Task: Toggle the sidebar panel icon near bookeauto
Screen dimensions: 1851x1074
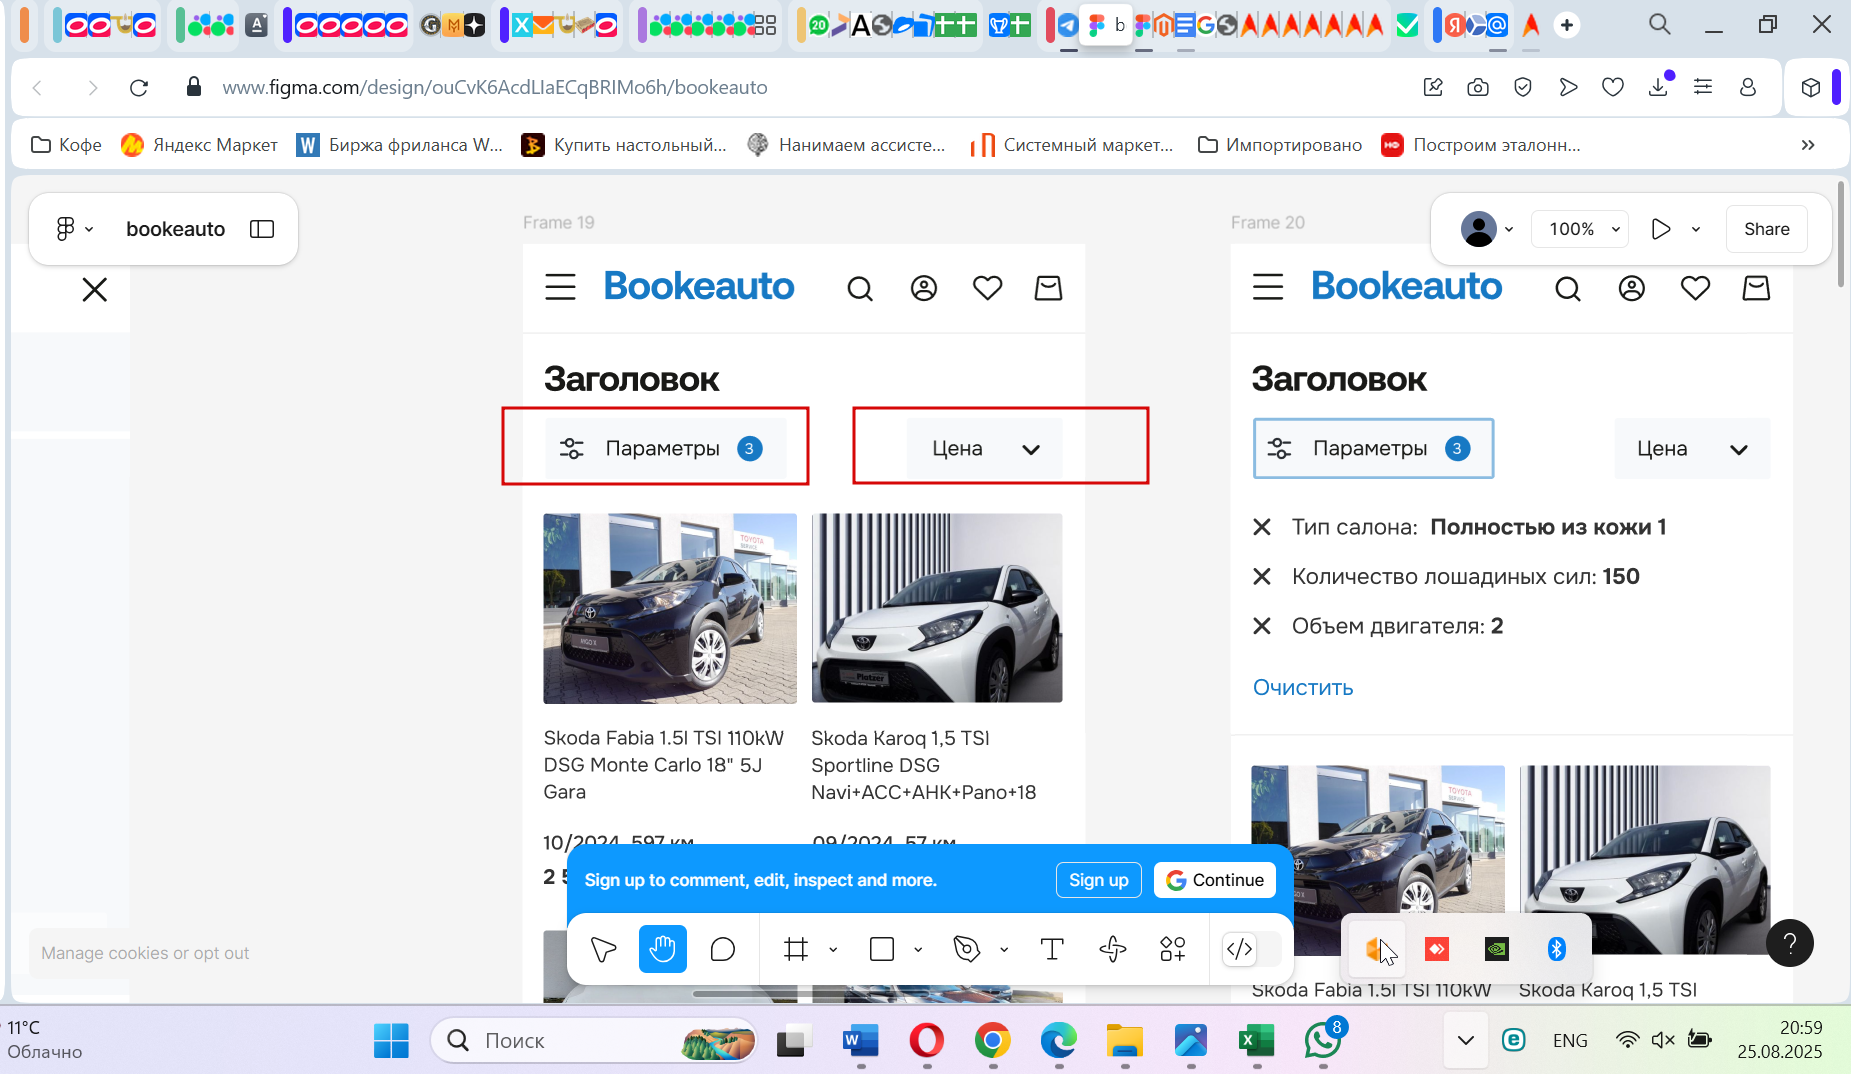Action: pyautogui.click(x=262, y=229)
